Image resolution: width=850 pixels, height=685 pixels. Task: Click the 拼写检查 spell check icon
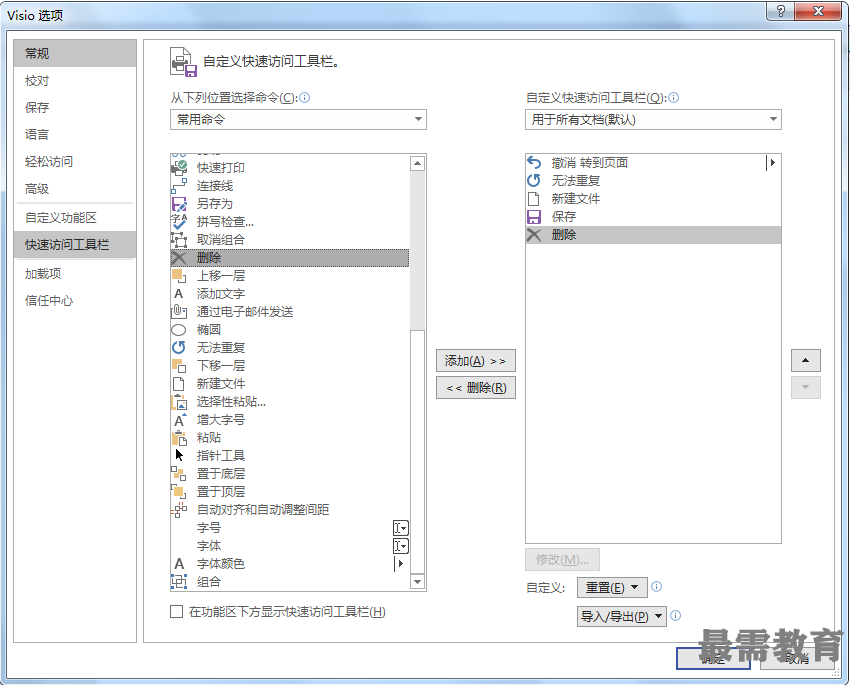(x=179, y=222)
